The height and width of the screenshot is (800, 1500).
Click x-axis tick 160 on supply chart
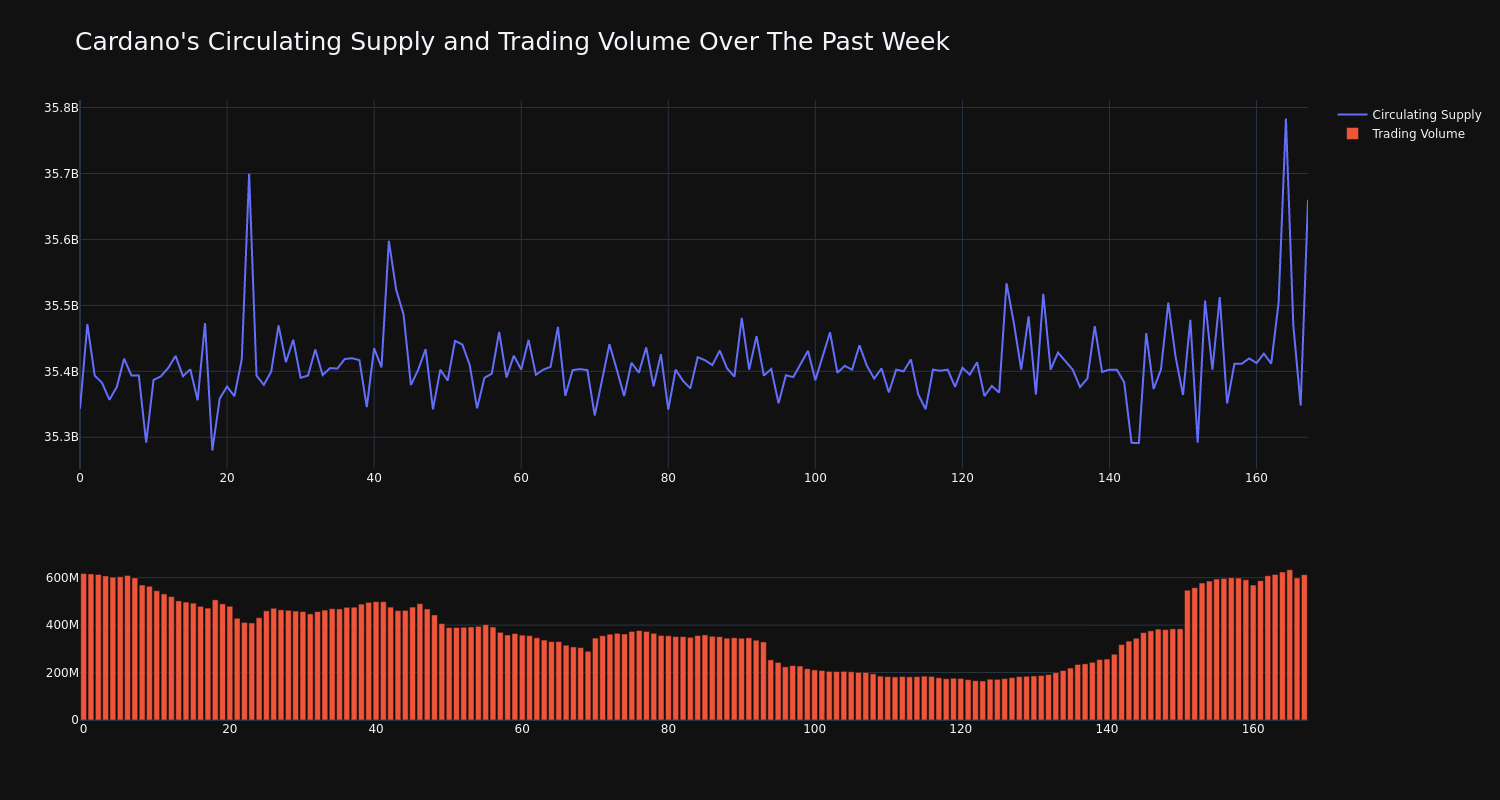click(1256, 478)
